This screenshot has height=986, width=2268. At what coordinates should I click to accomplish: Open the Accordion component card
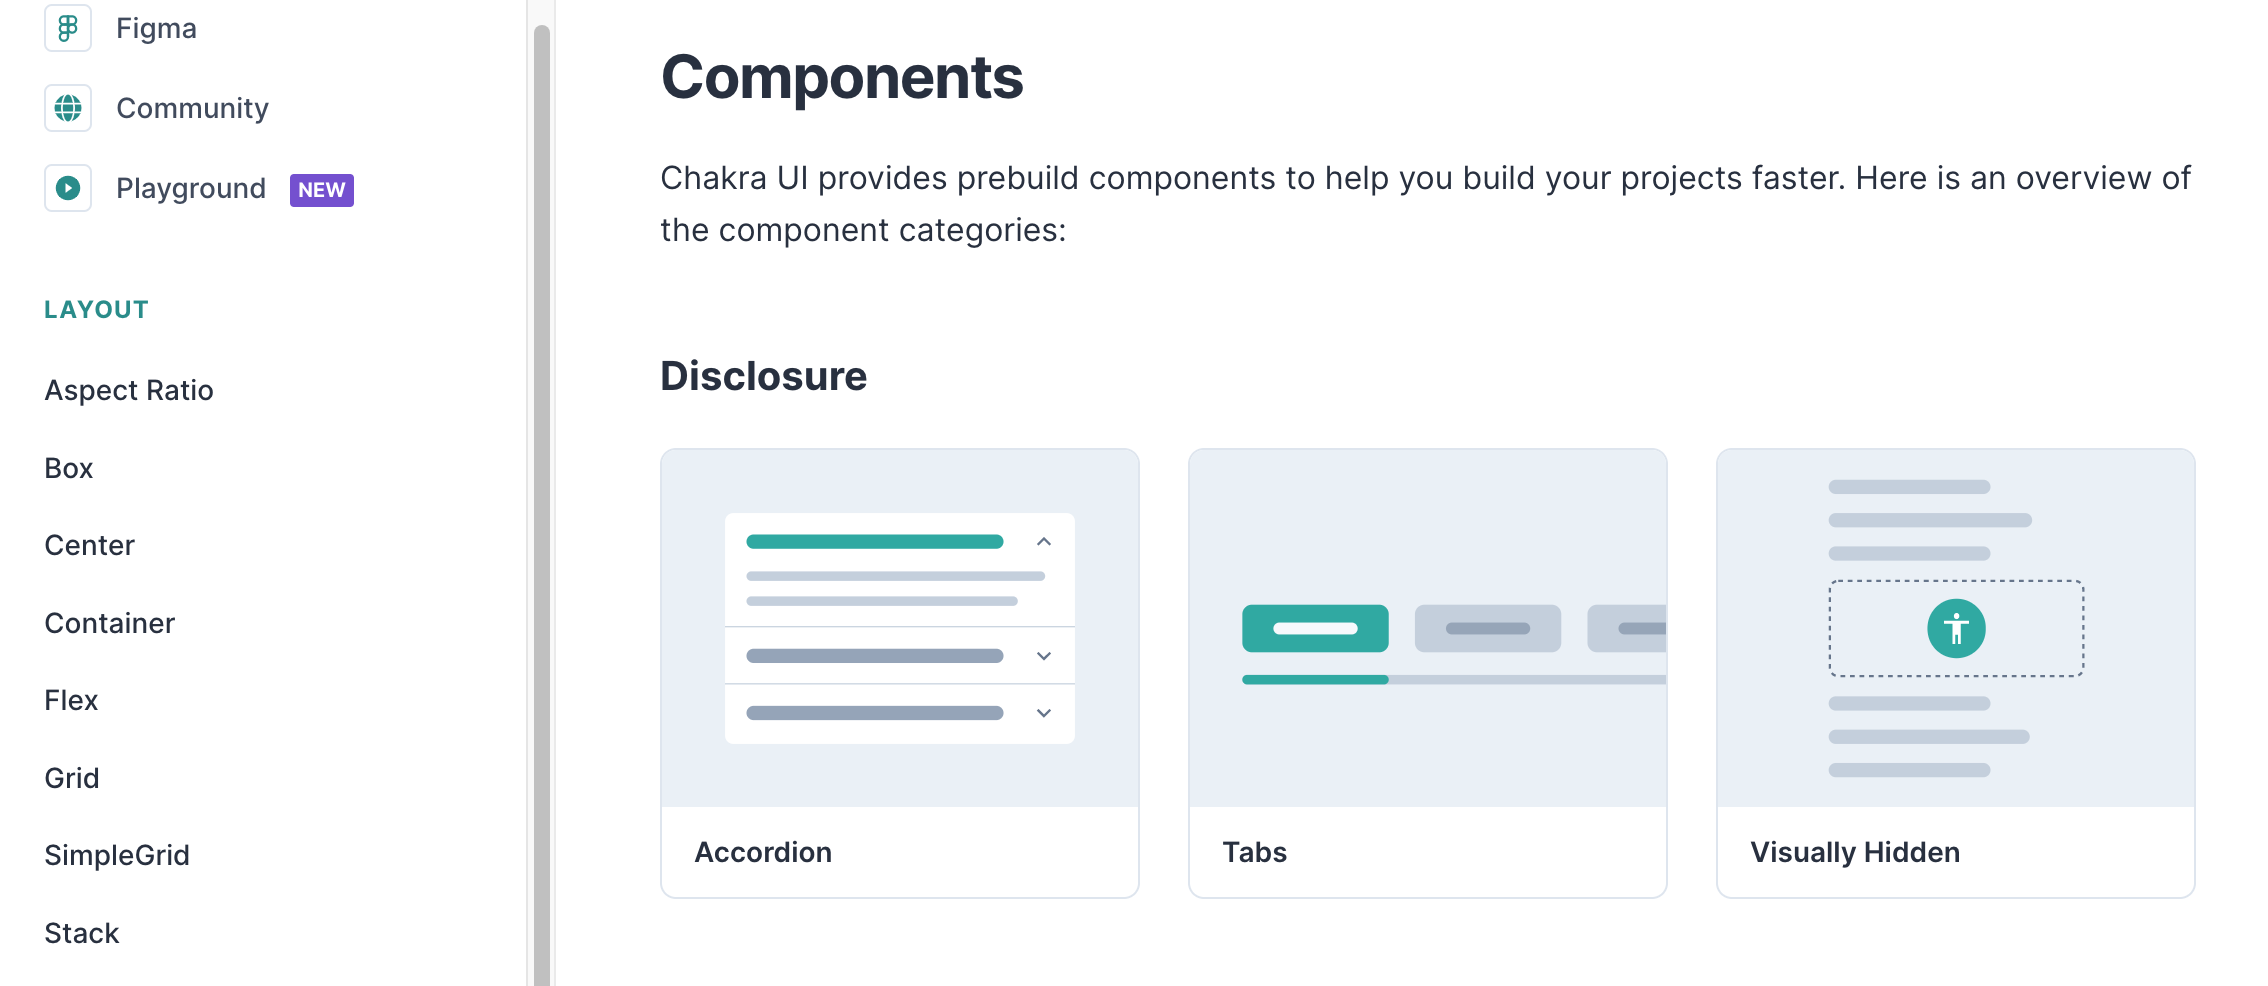(900, 673)
